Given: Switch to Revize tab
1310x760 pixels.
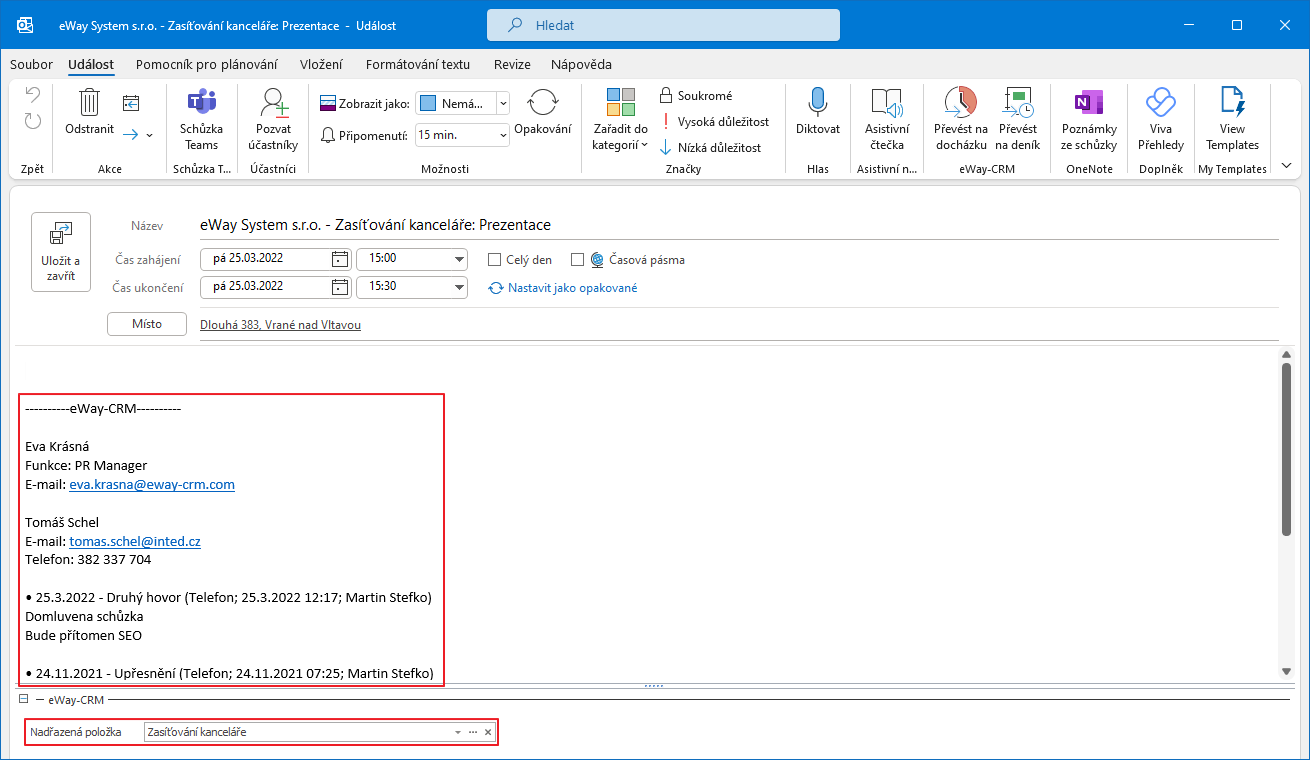Looking at the screenshot, I should [x=512, y=64].
